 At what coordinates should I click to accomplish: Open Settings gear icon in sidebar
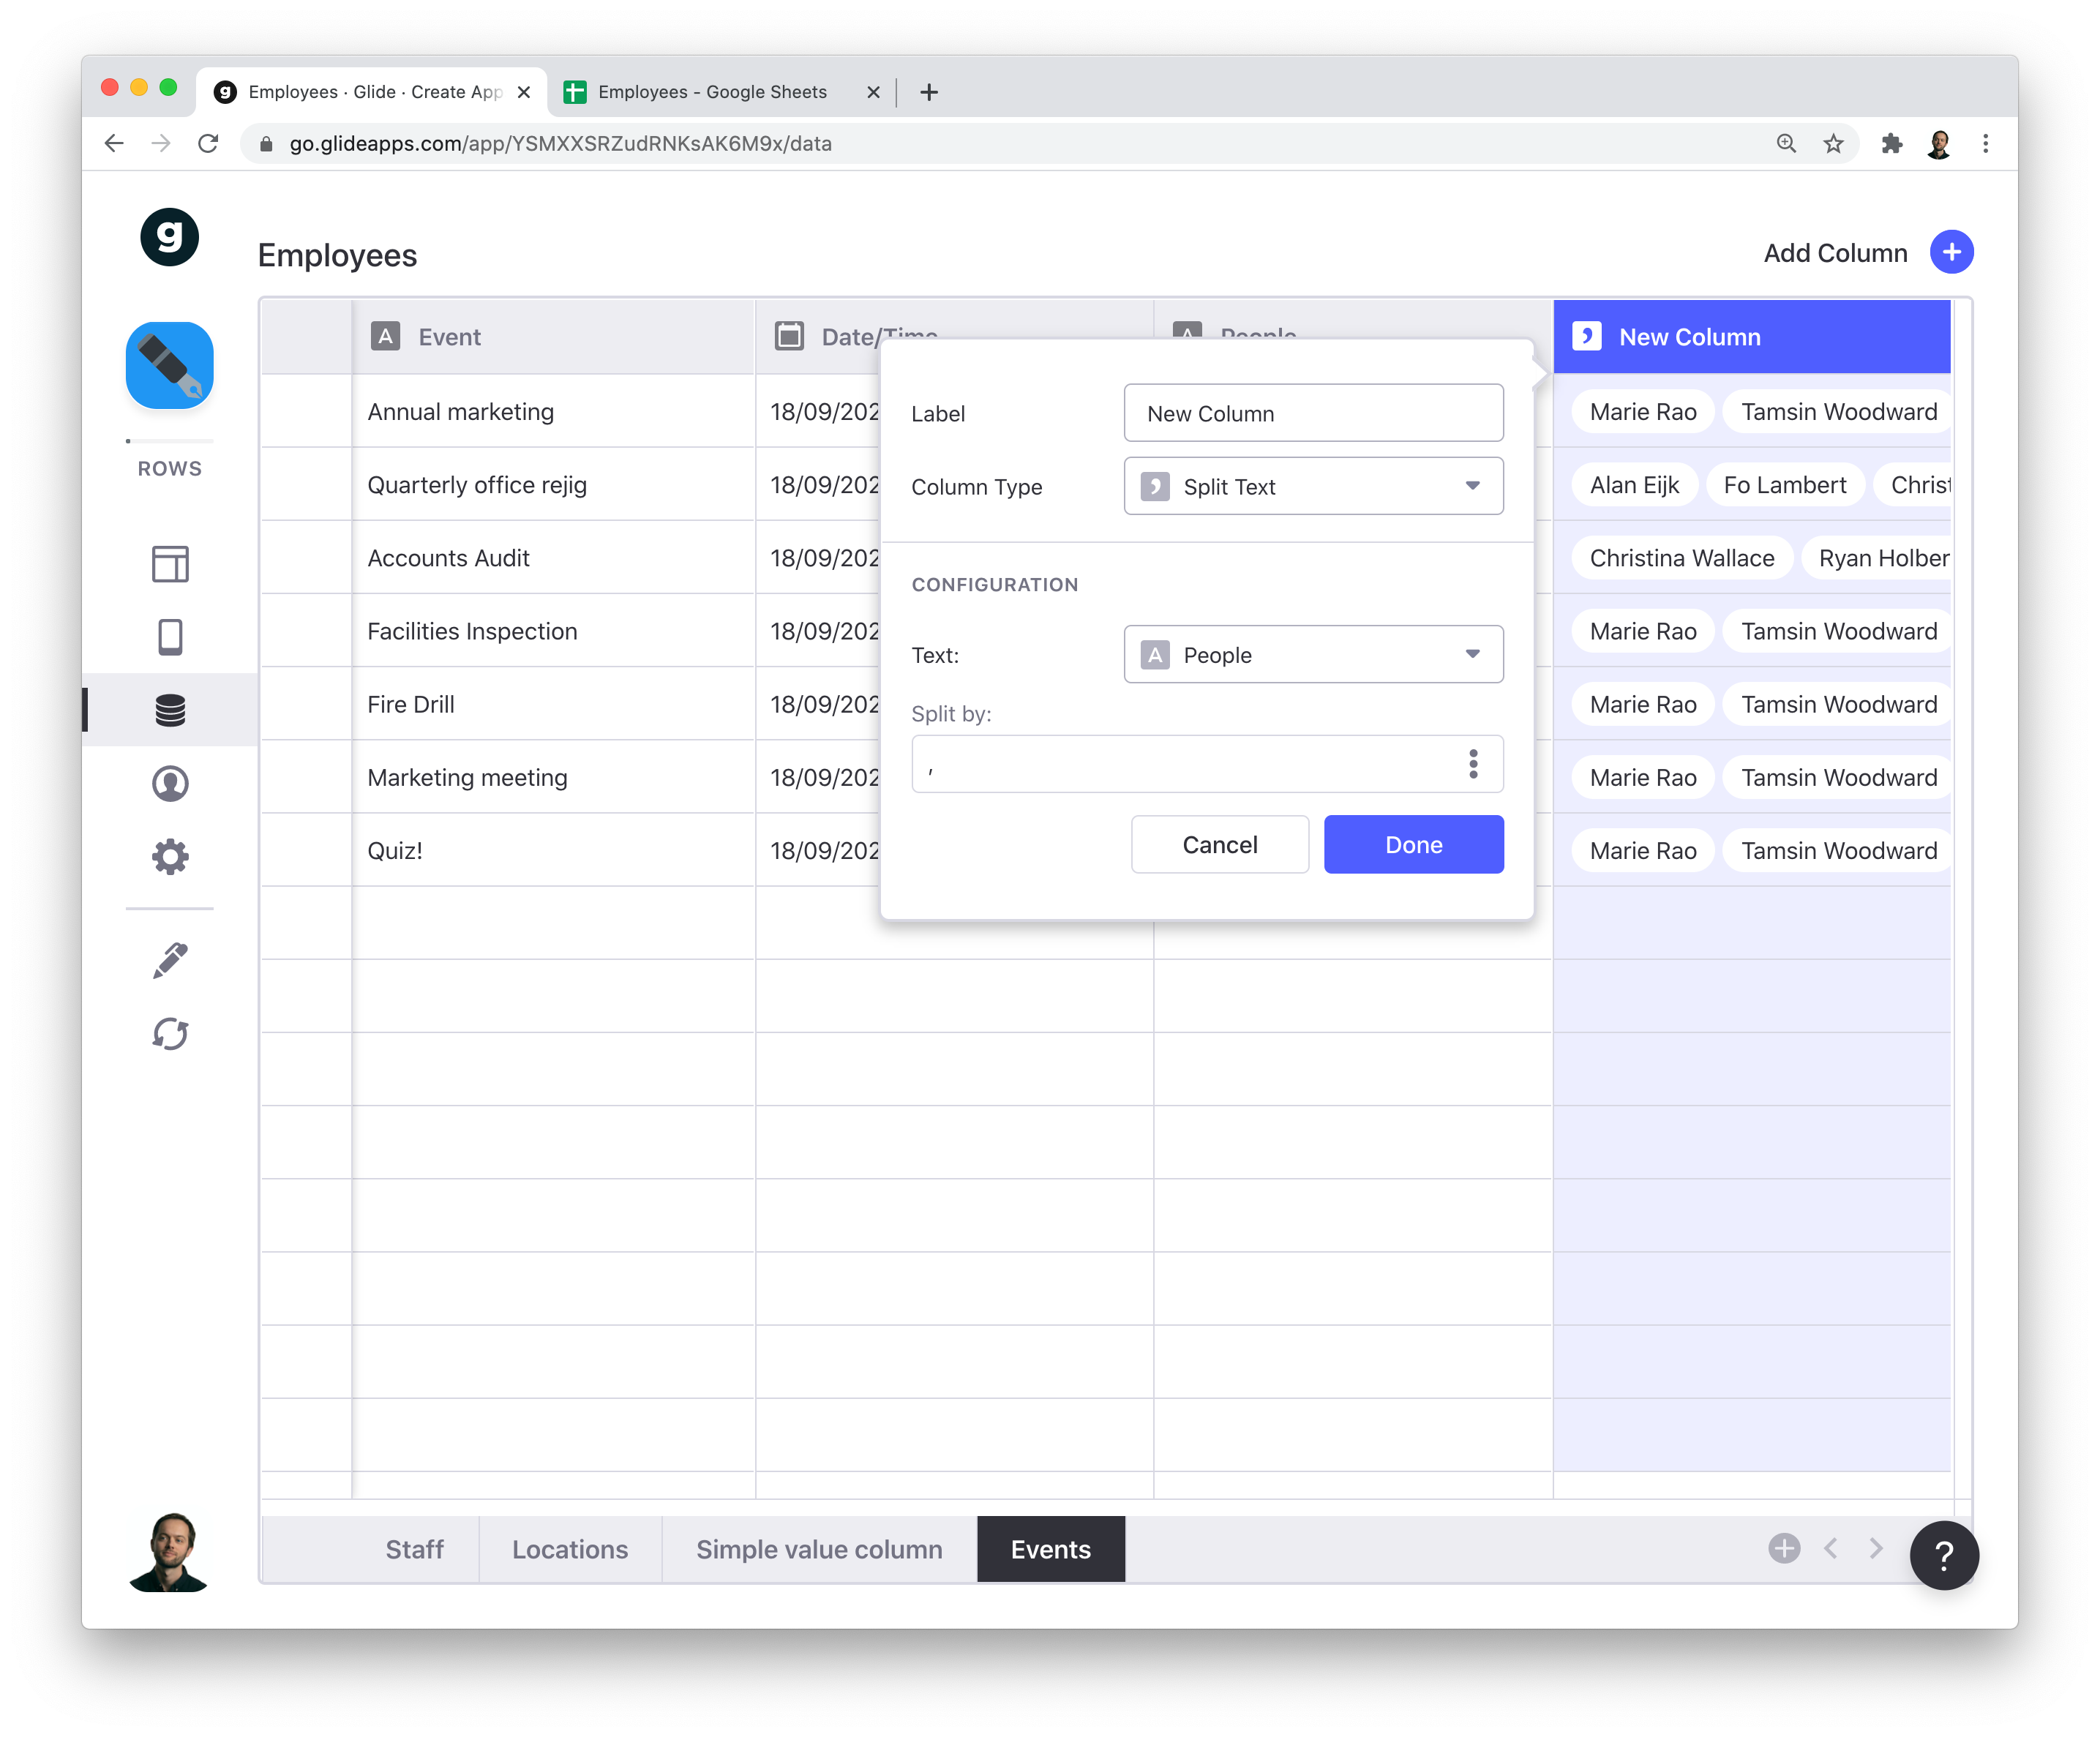[x=170, y=856]
